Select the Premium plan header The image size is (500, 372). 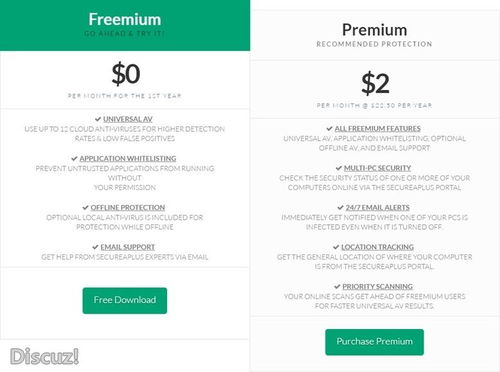375,35
